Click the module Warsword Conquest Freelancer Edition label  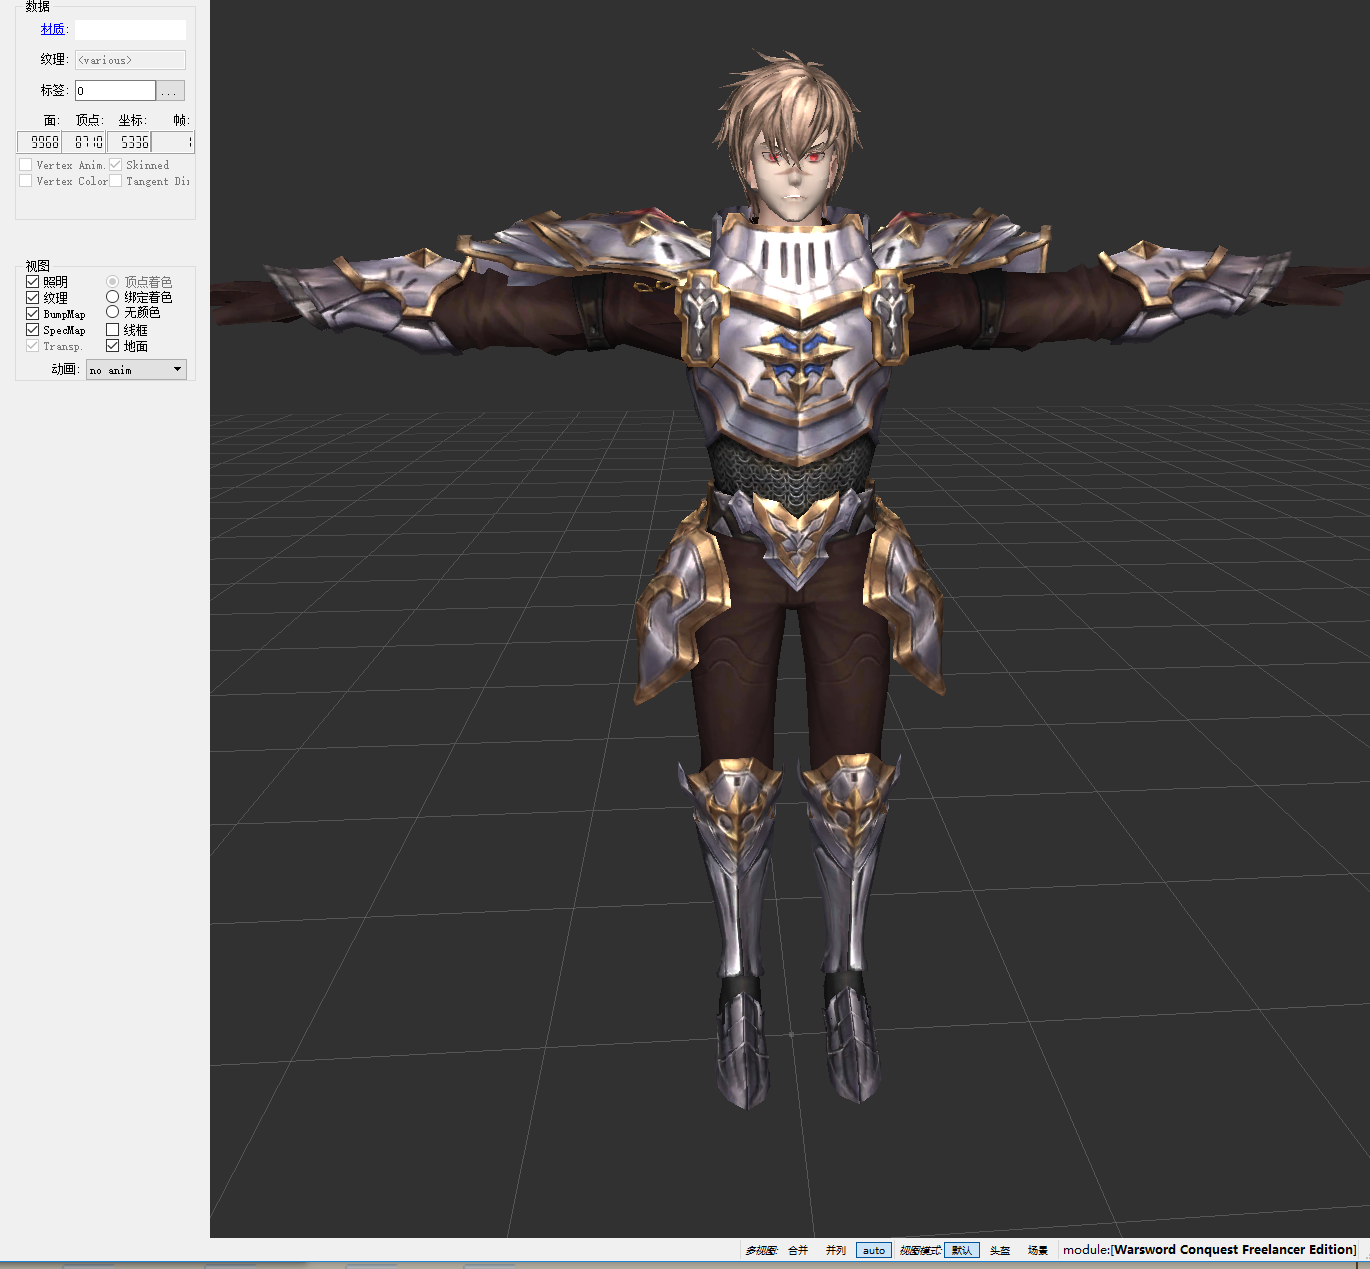click(x=1210, y=1250)
